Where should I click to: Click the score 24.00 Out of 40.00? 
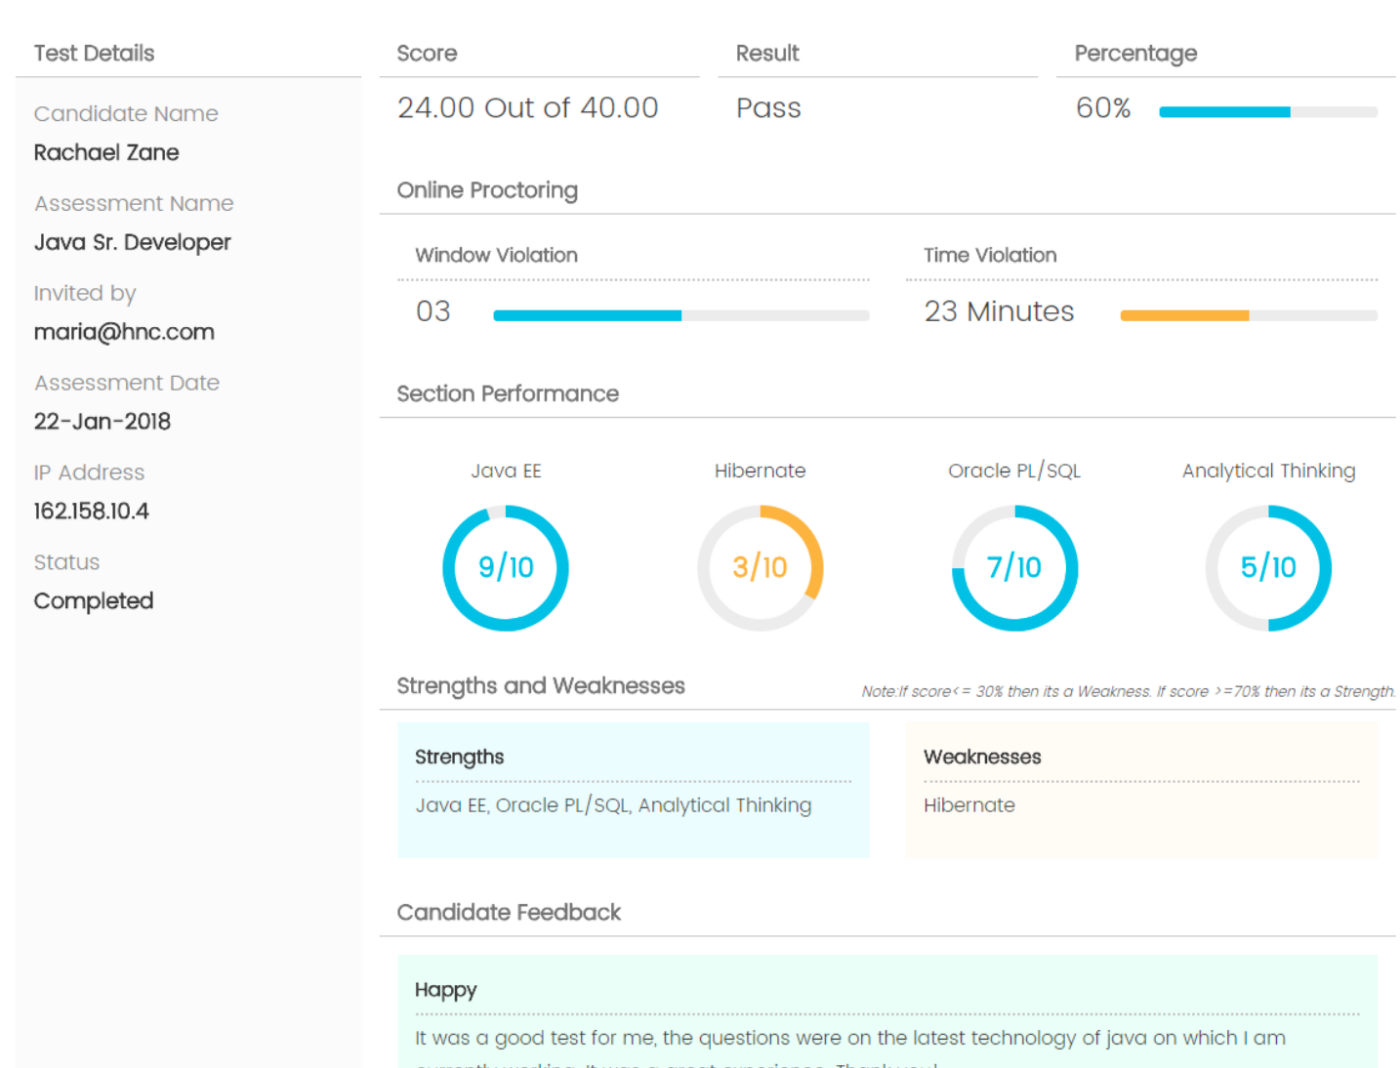[x=528, y=108]
